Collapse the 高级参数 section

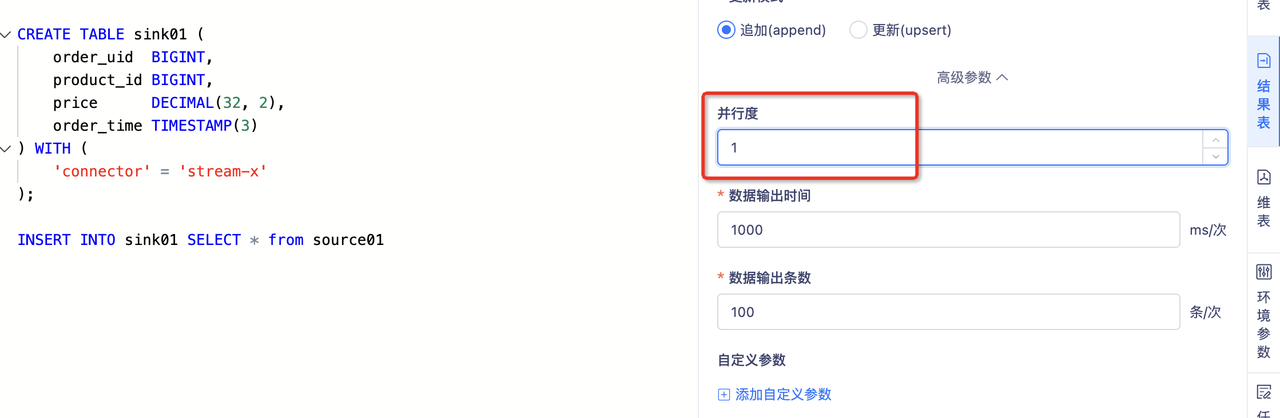click(x=972, y=77)
